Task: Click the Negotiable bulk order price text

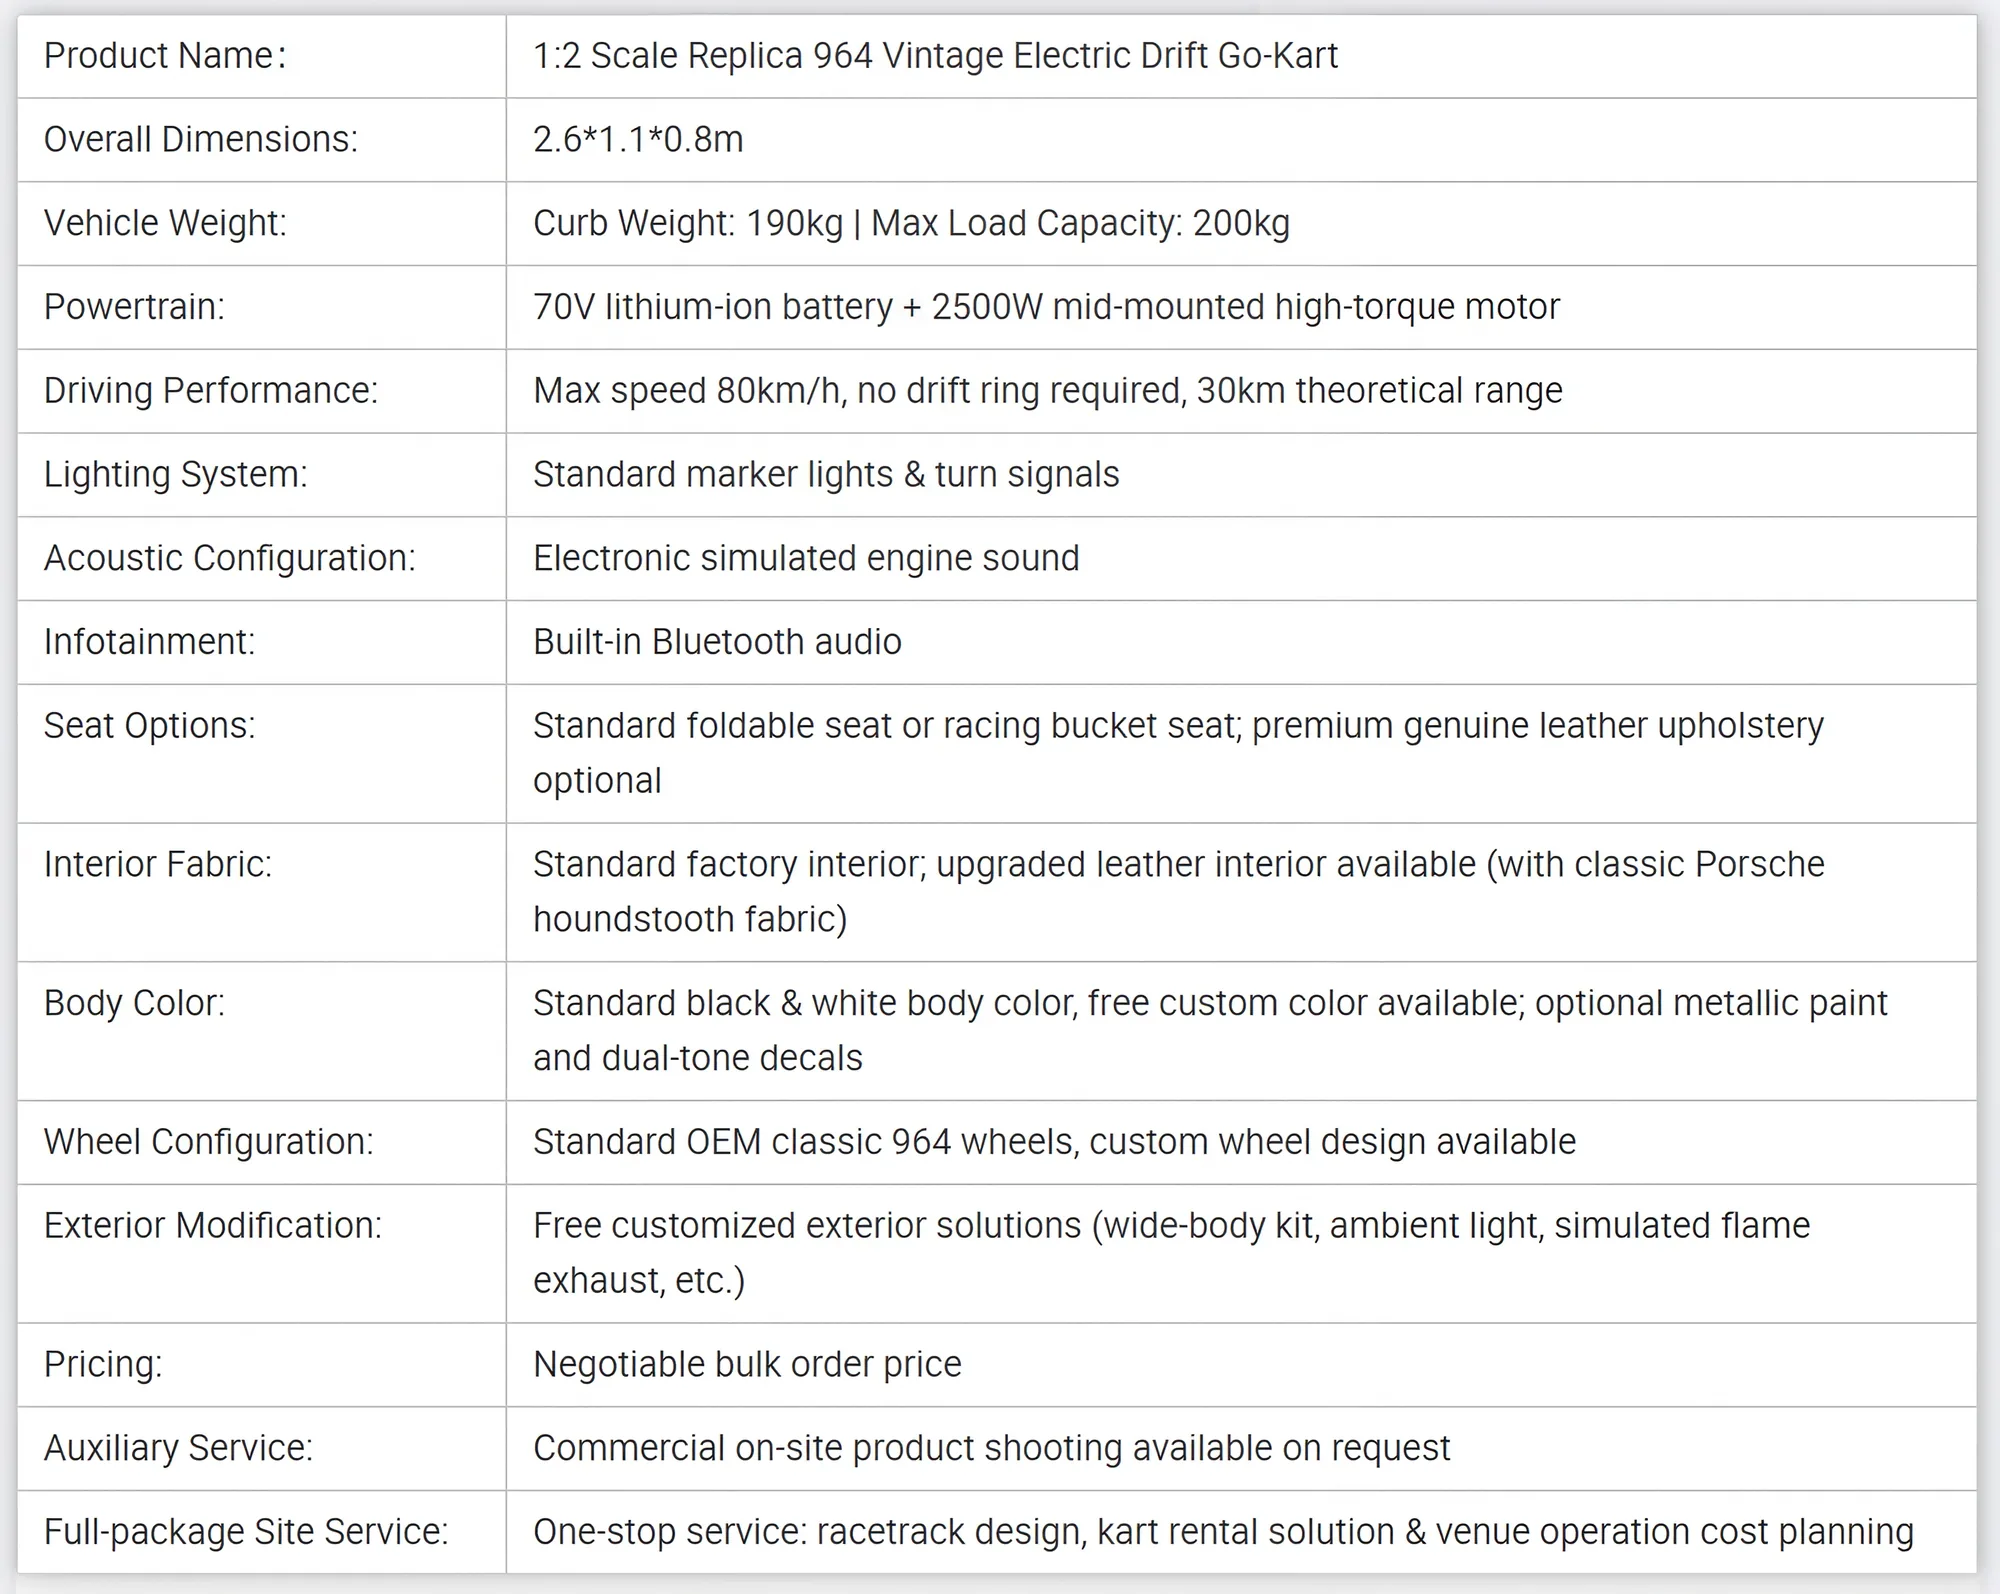Action: point(747,1365)
